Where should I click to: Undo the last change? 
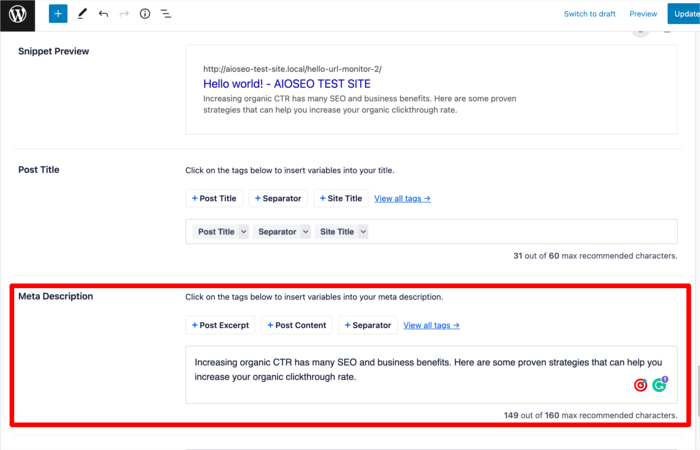point(104,14)
